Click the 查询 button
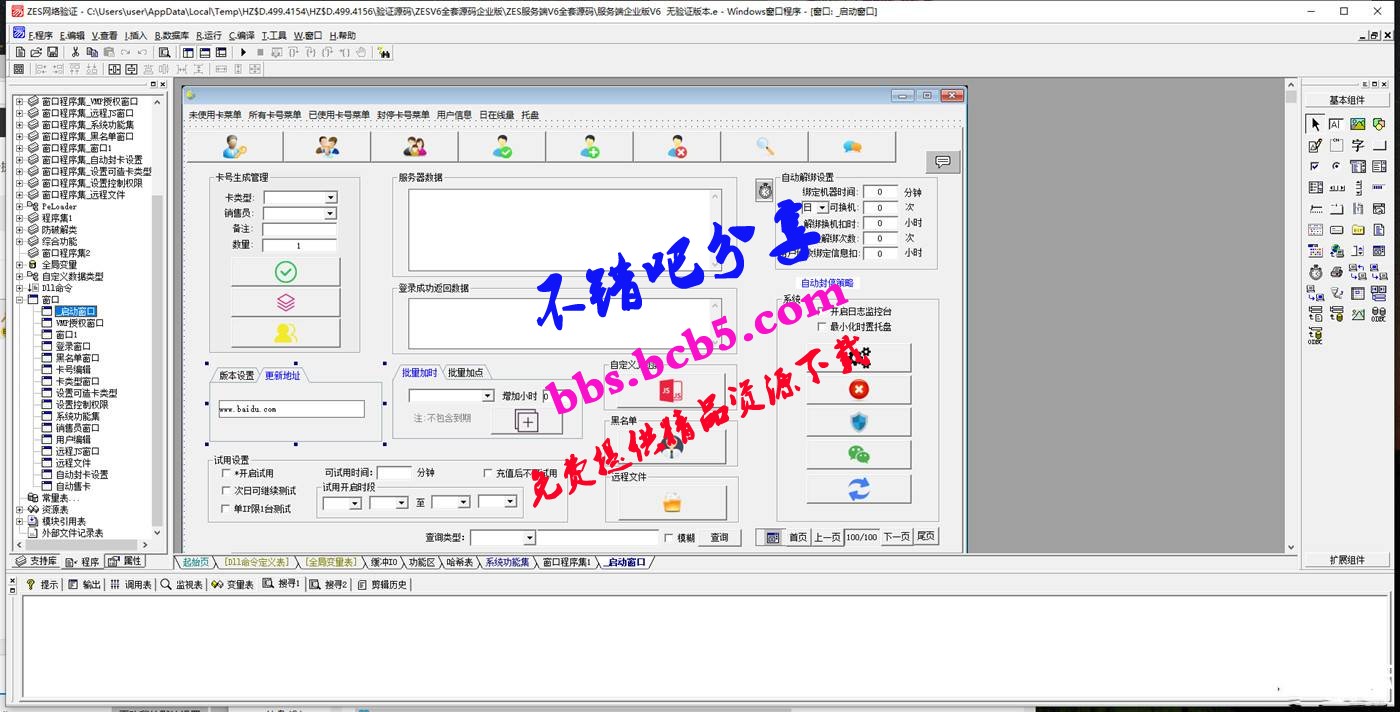Screen dimensions: 1400x712 [x=719, y=538]
